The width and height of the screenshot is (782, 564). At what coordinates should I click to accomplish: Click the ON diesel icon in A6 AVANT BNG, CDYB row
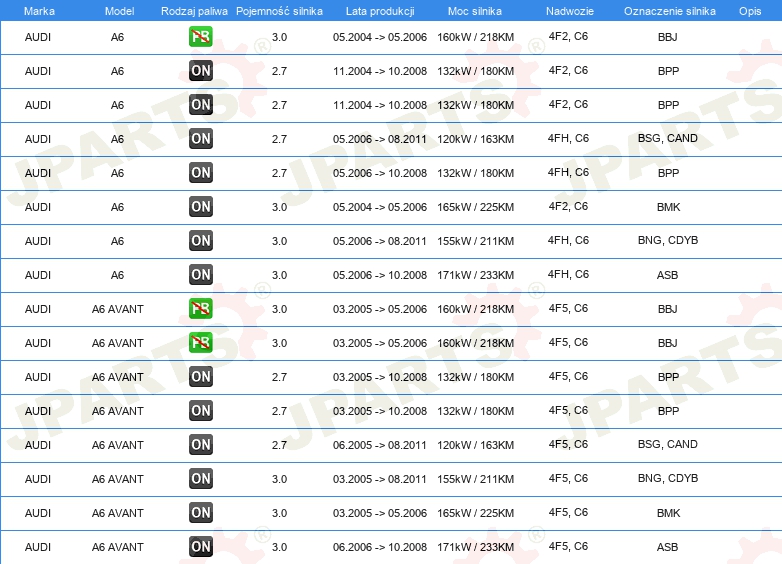(200, 478)
